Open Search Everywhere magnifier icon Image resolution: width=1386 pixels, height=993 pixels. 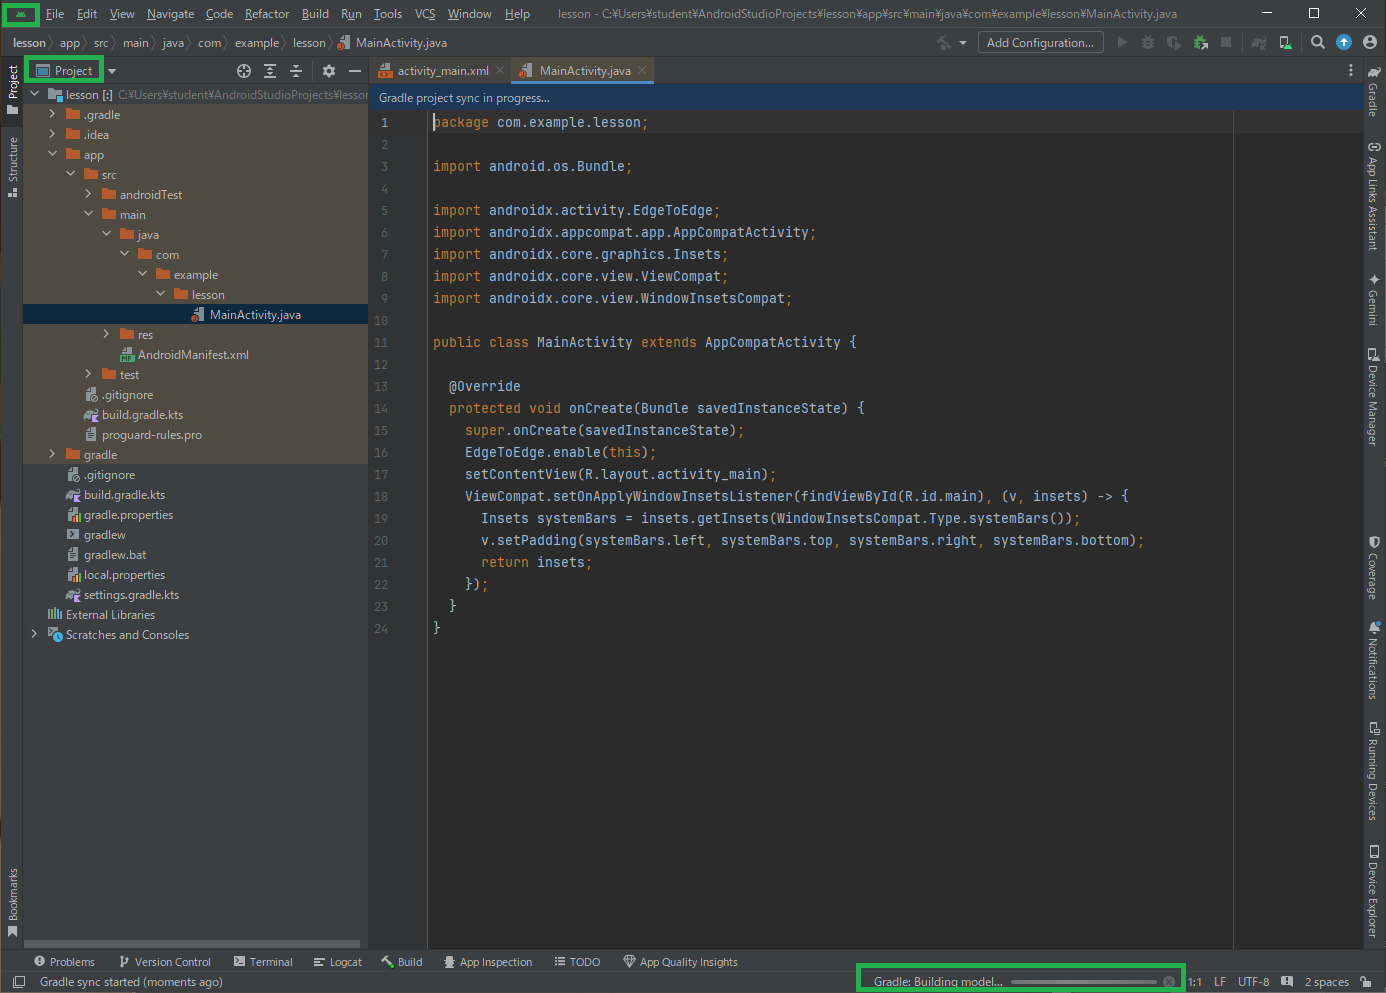pyautogui.click(x=1318, y=43)
